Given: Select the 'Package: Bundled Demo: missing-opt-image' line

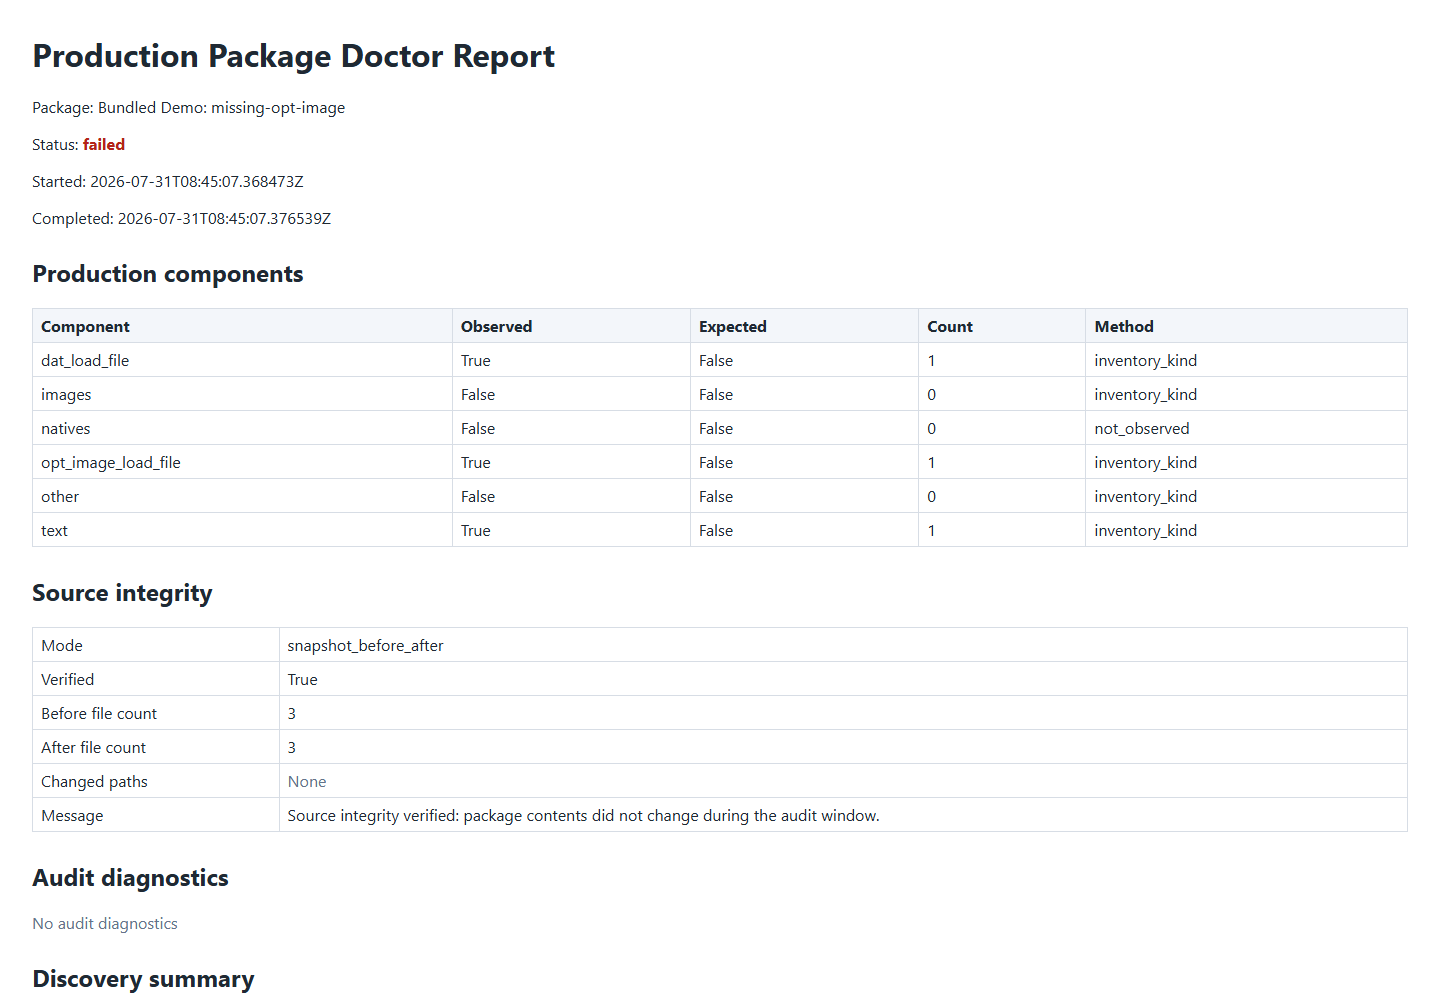Looking at the screenshot, I should pos(188,108).
